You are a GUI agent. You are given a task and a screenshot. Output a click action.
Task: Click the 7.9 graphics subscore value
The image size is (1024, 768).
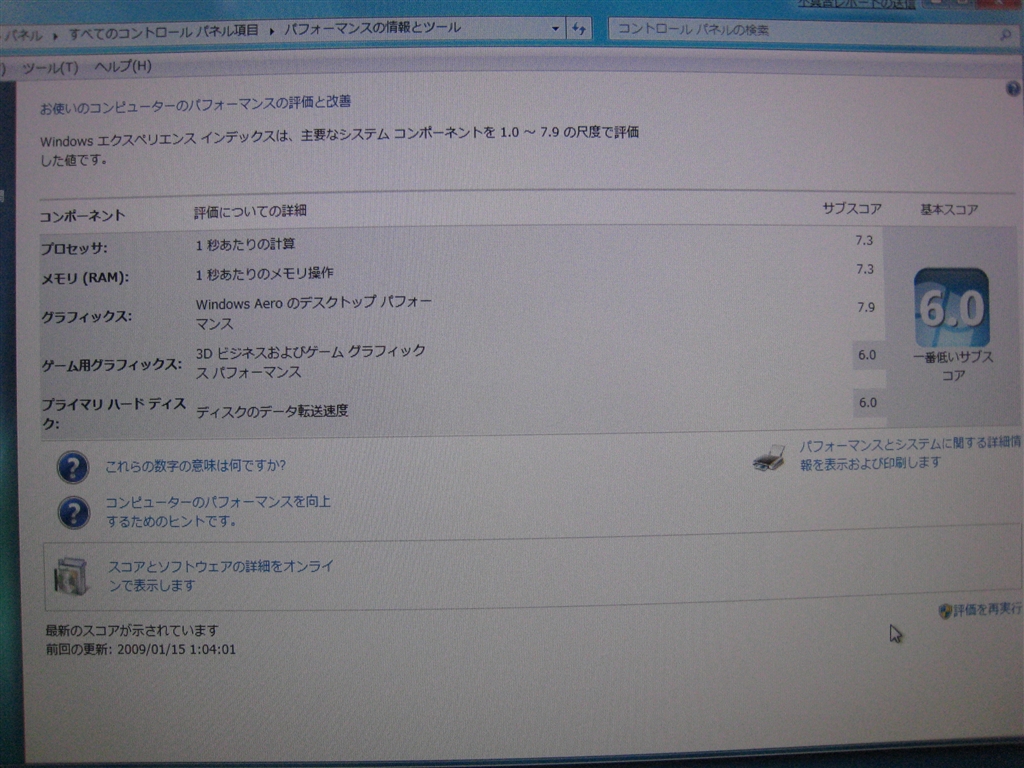(x=866, y=307)
